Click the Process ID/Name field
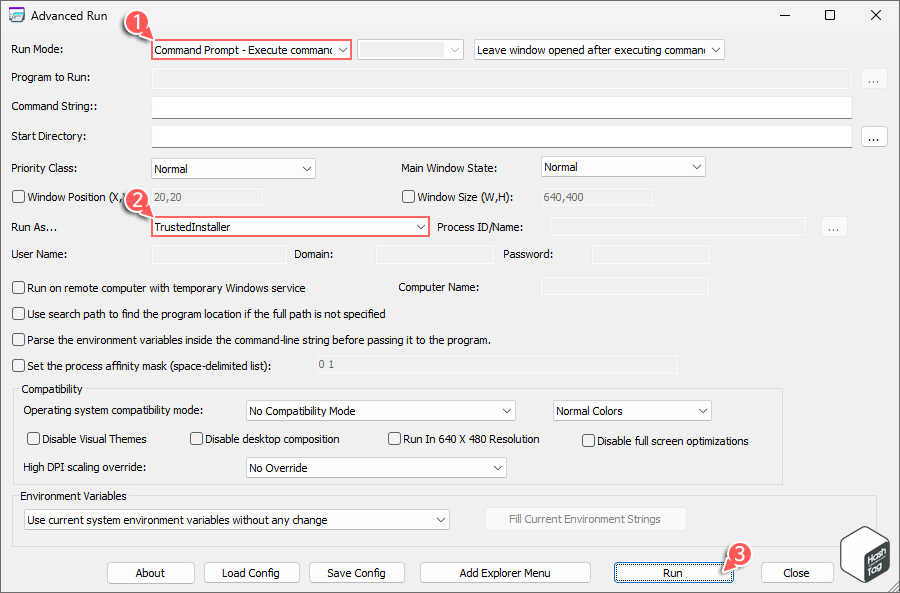The width and height of the screenshot is (900, 593). (x=678, y=227)
